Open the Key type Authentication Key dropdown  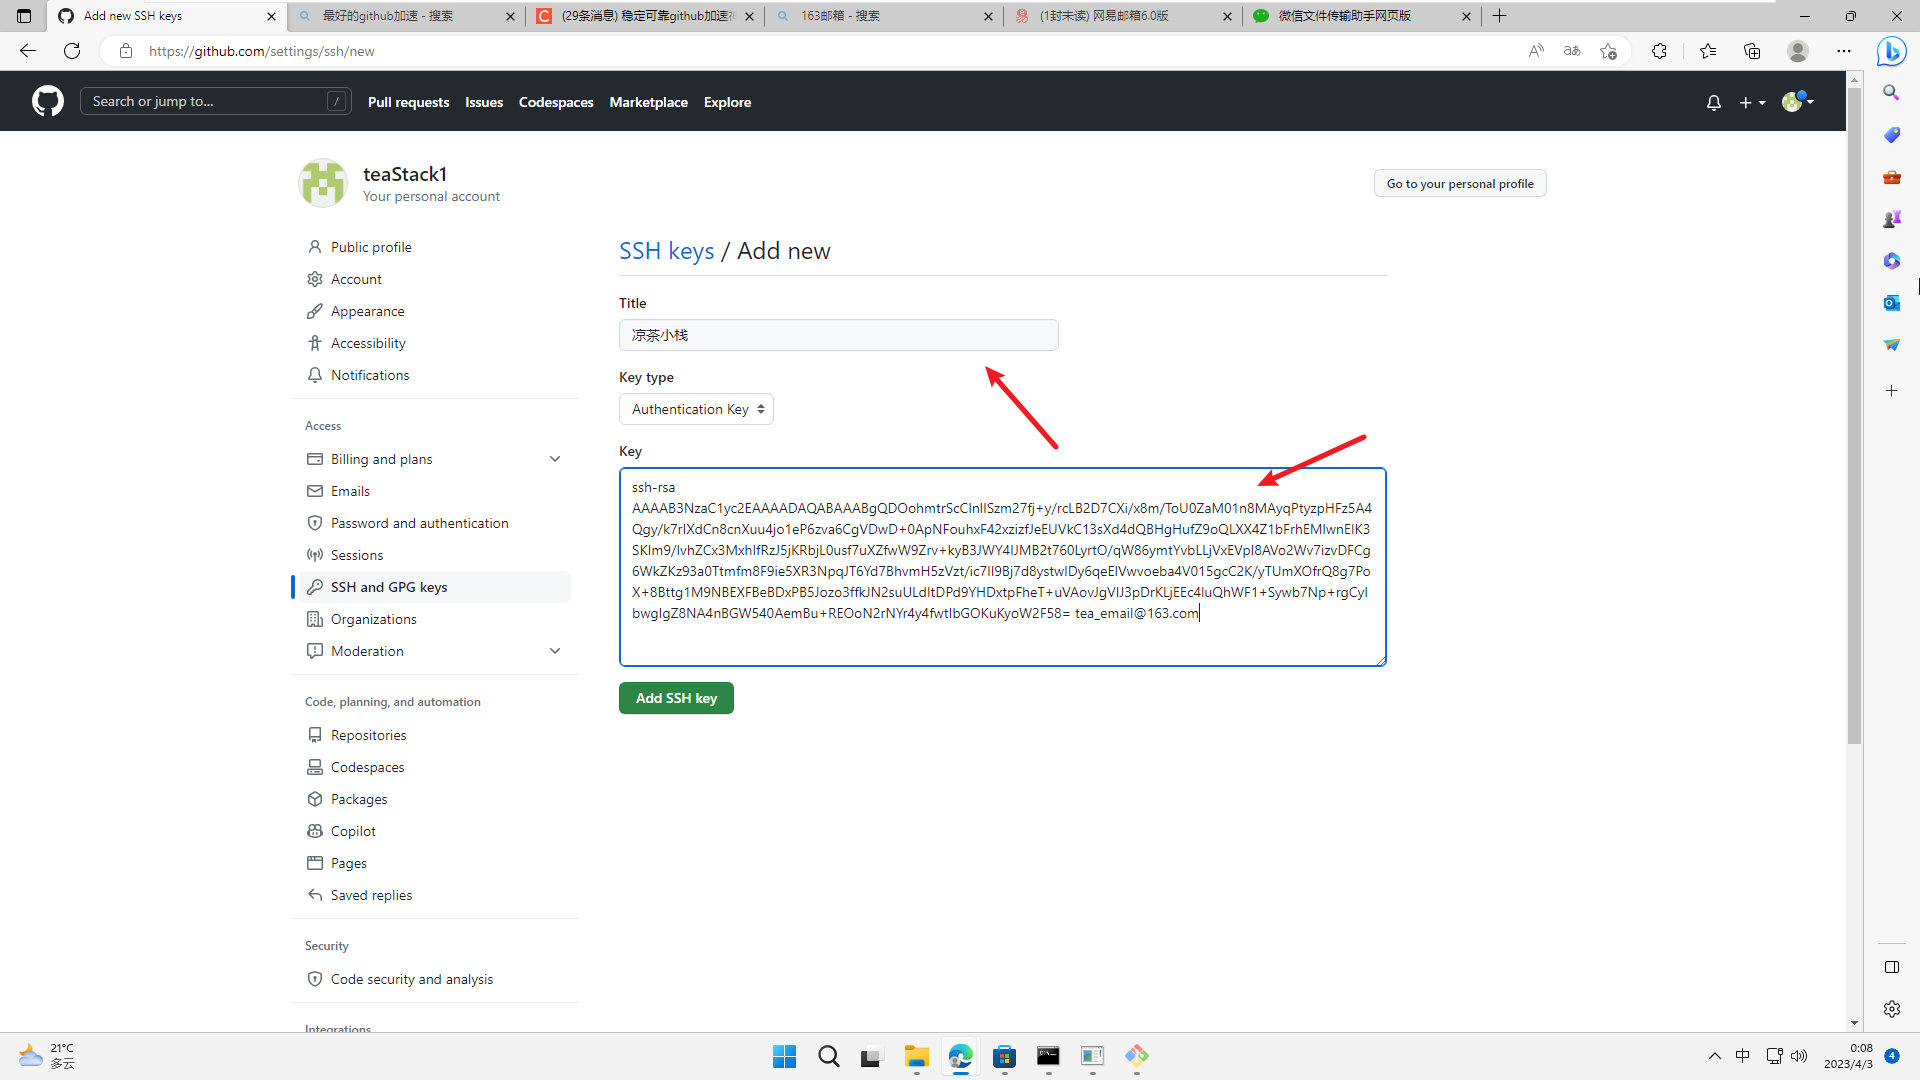click(696, 409)
